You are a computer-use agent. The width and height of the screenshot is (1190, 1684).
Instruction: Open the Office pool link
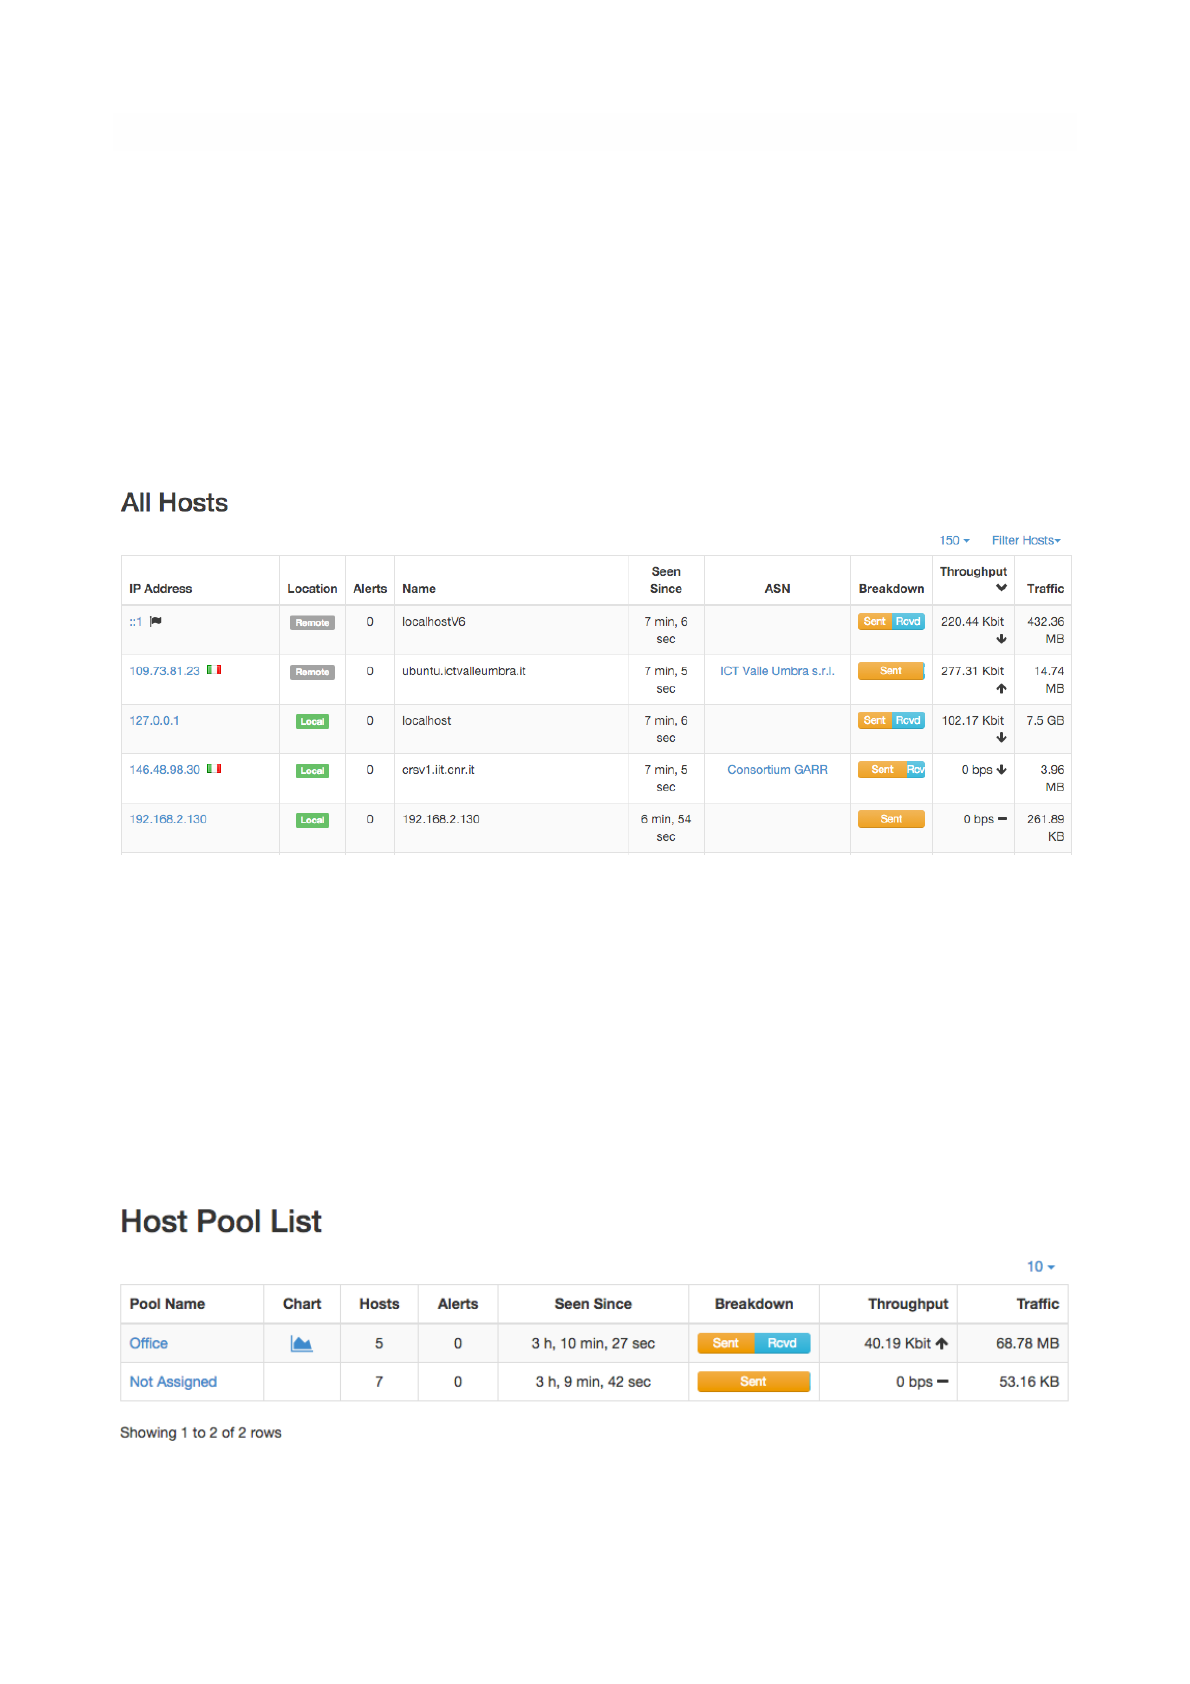tap(149, 1343)
